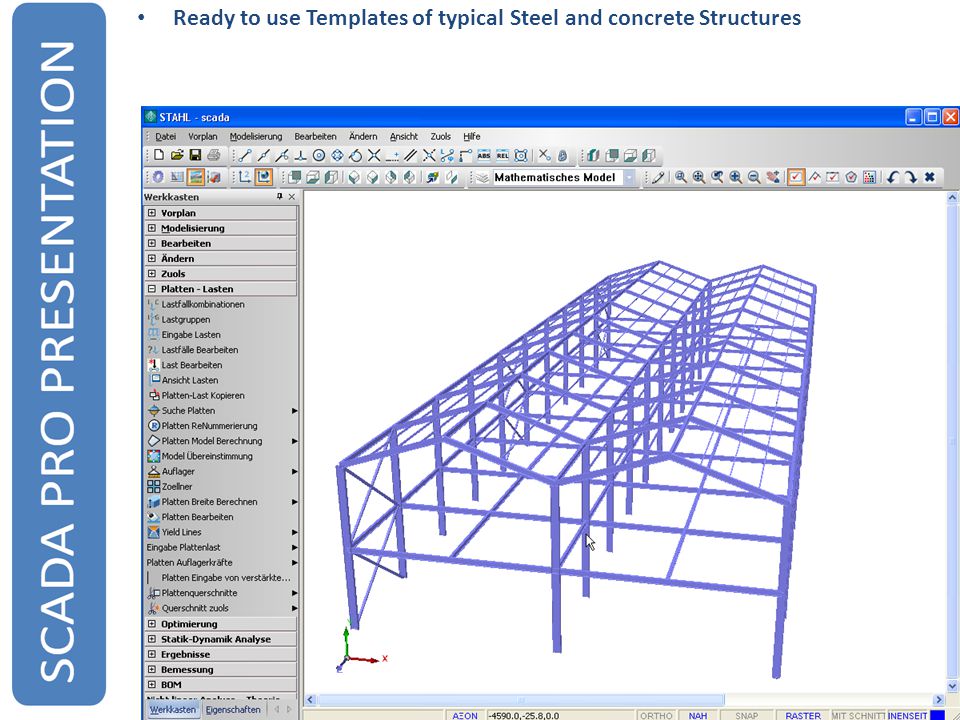
Task: Click the dark blue X delete icon
Action: point(929,178)
